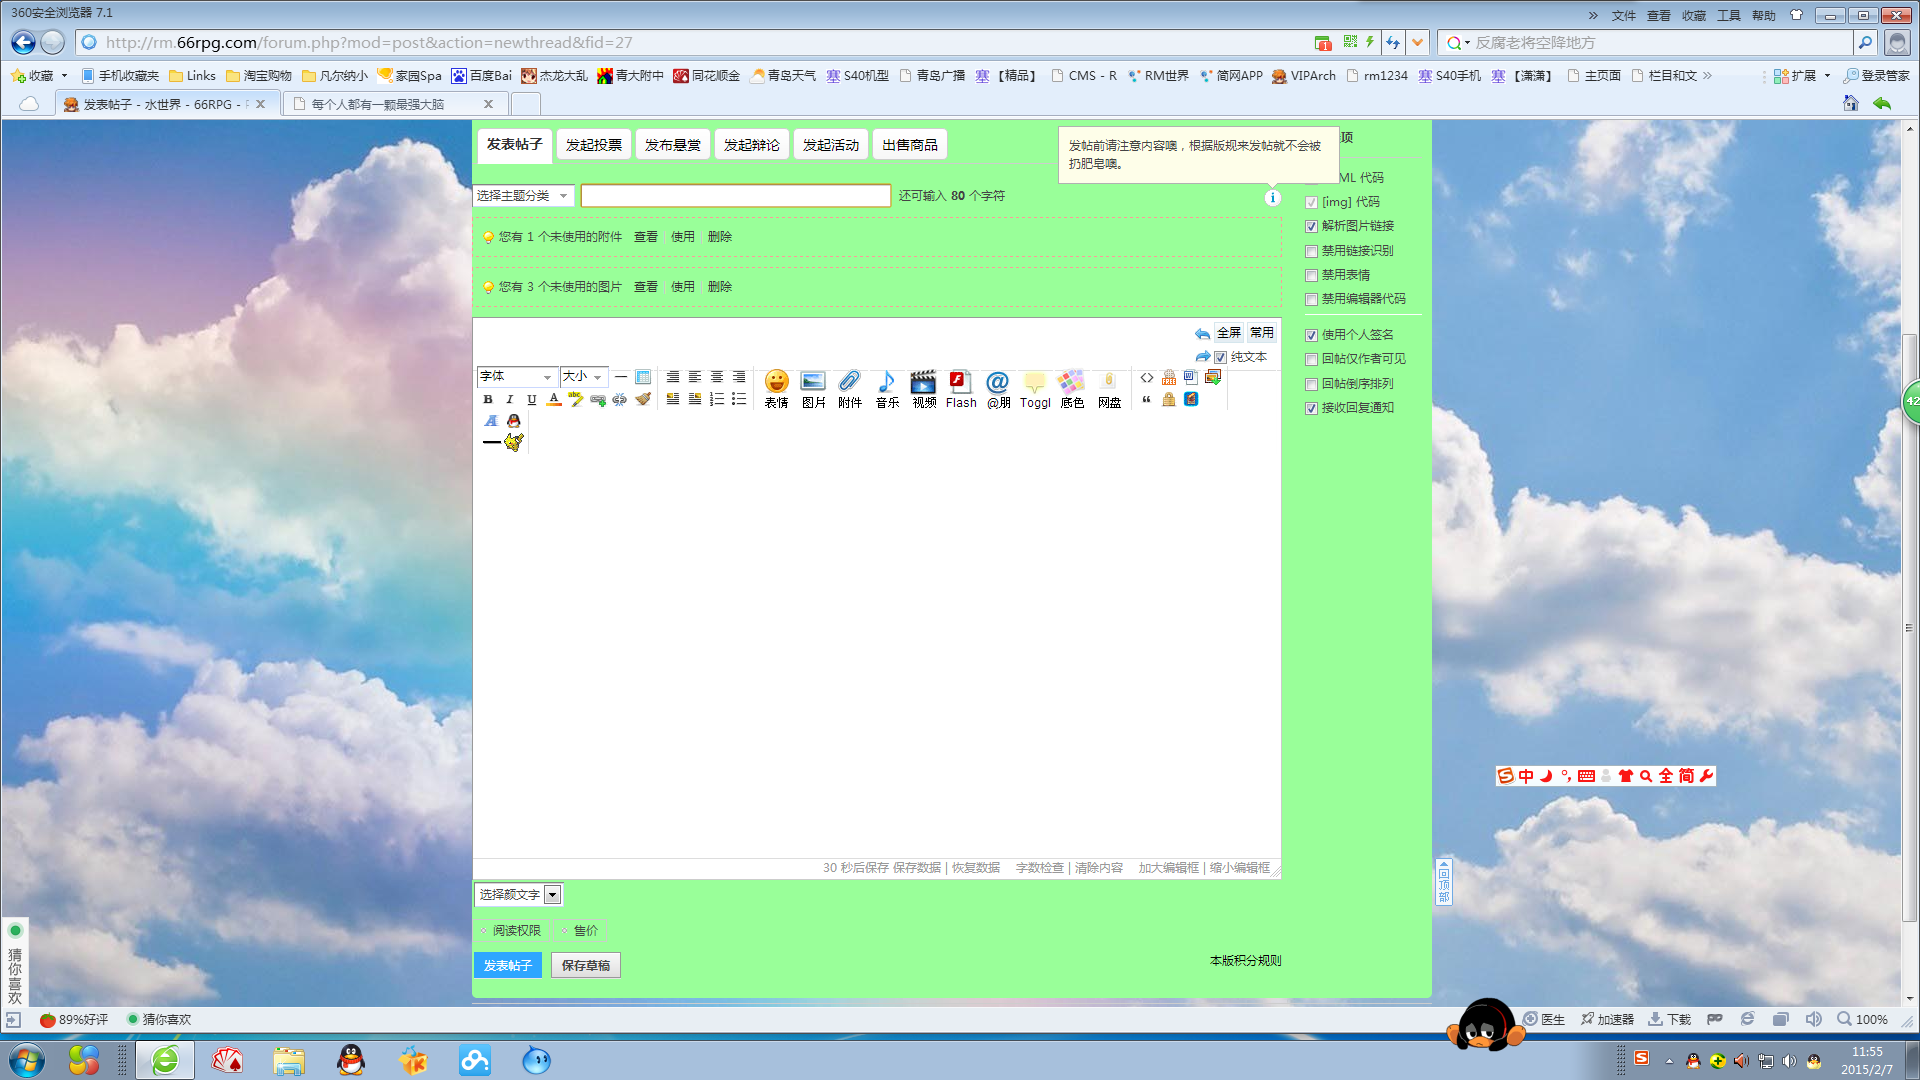Toggle underline formatting in the editor
The height and width of the screenshot is (1080, 1920).
point(532,399)
